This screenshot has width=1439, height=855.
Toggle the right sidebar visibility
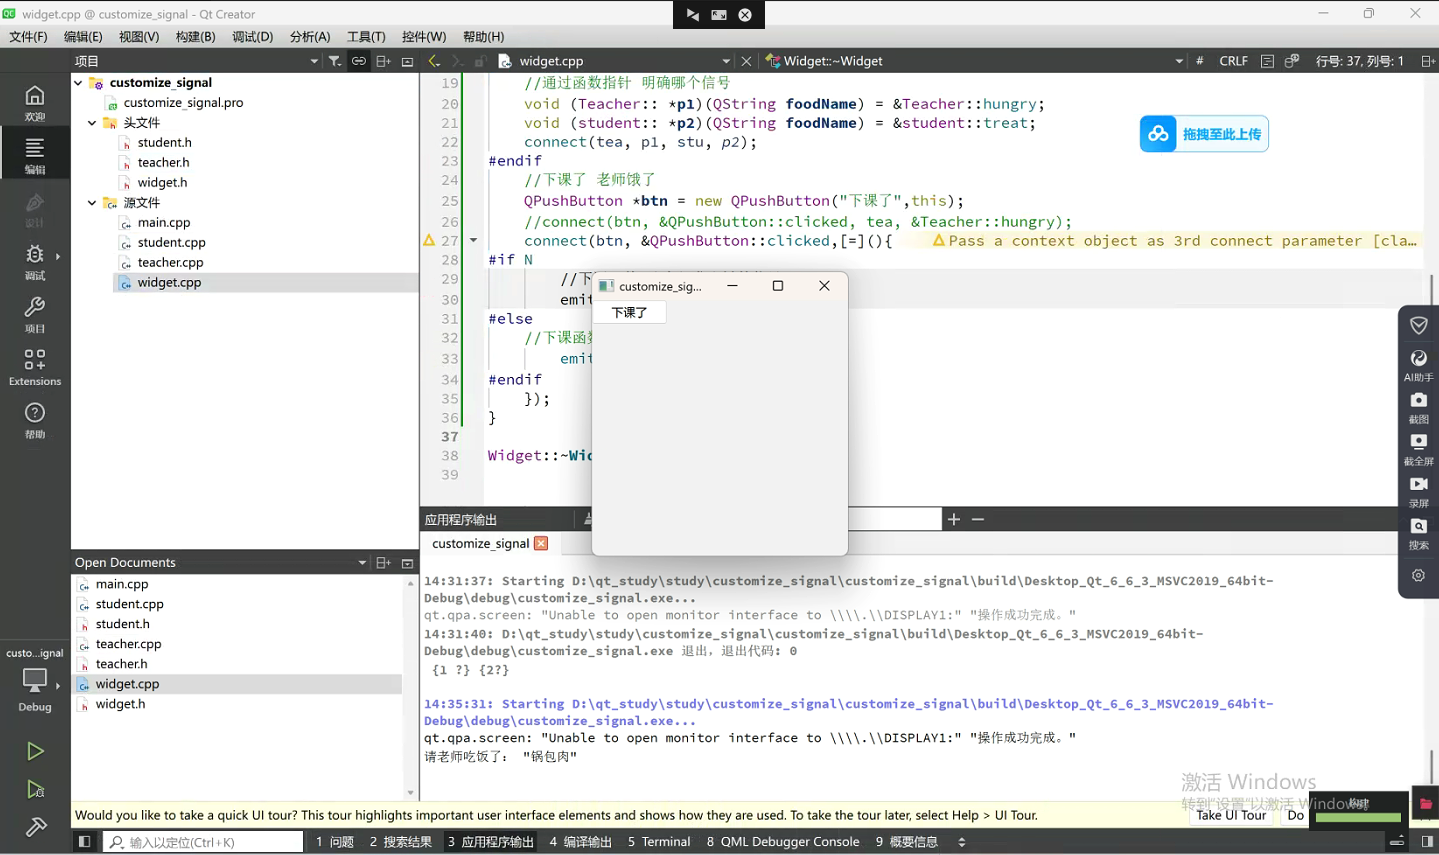(x=1427, y=842)
